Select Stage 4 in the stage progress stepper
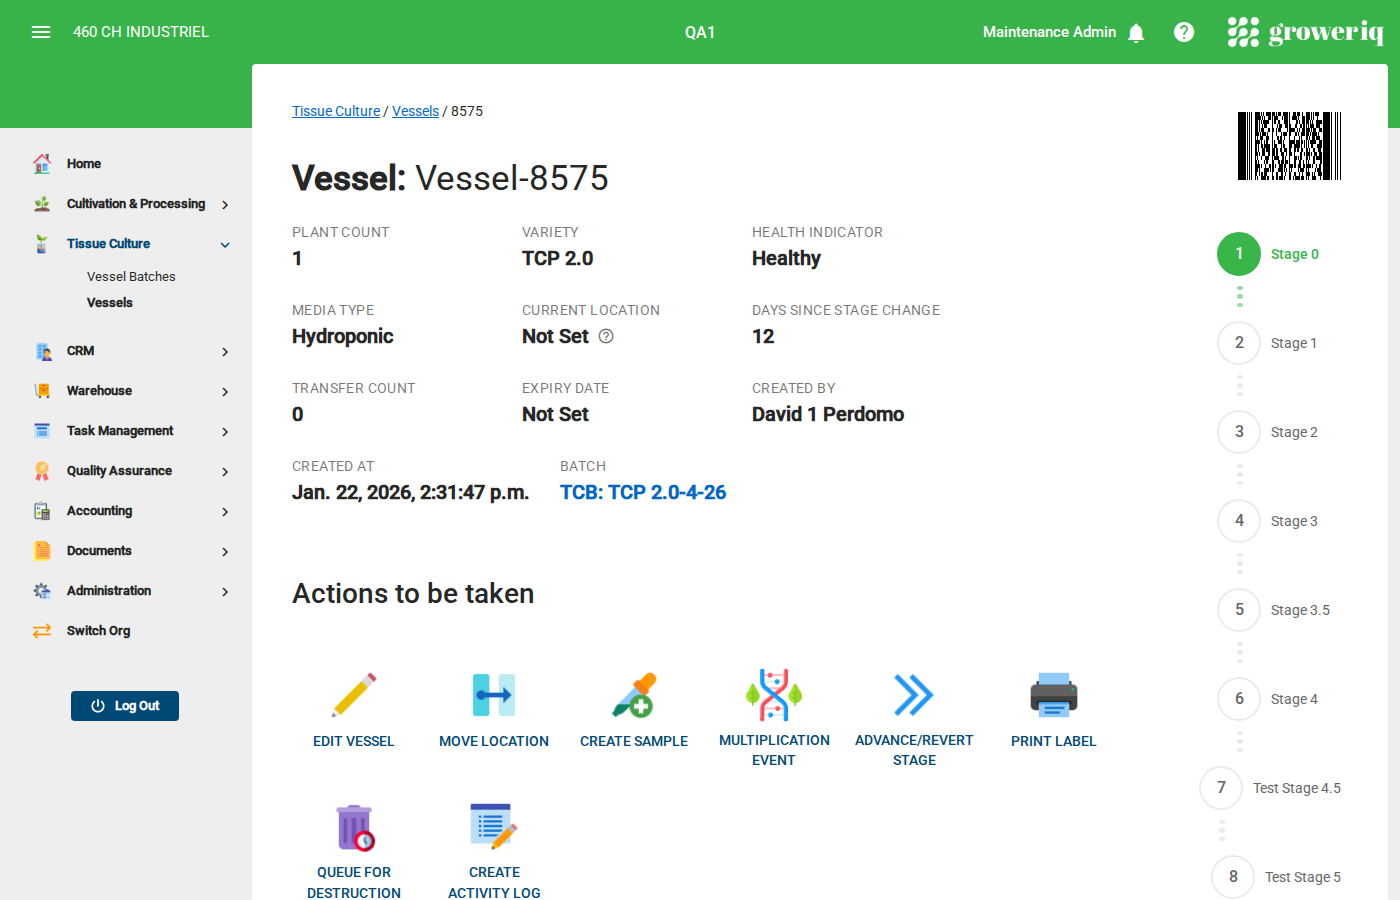This screenshot has width=1400, height=900. [x=1239, y=699]
